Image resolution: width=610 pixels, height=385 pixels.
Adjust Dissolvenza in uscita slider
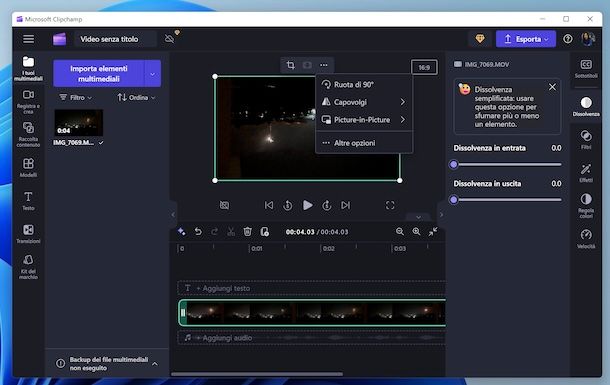pyautogui.click(x=507, y=200)
